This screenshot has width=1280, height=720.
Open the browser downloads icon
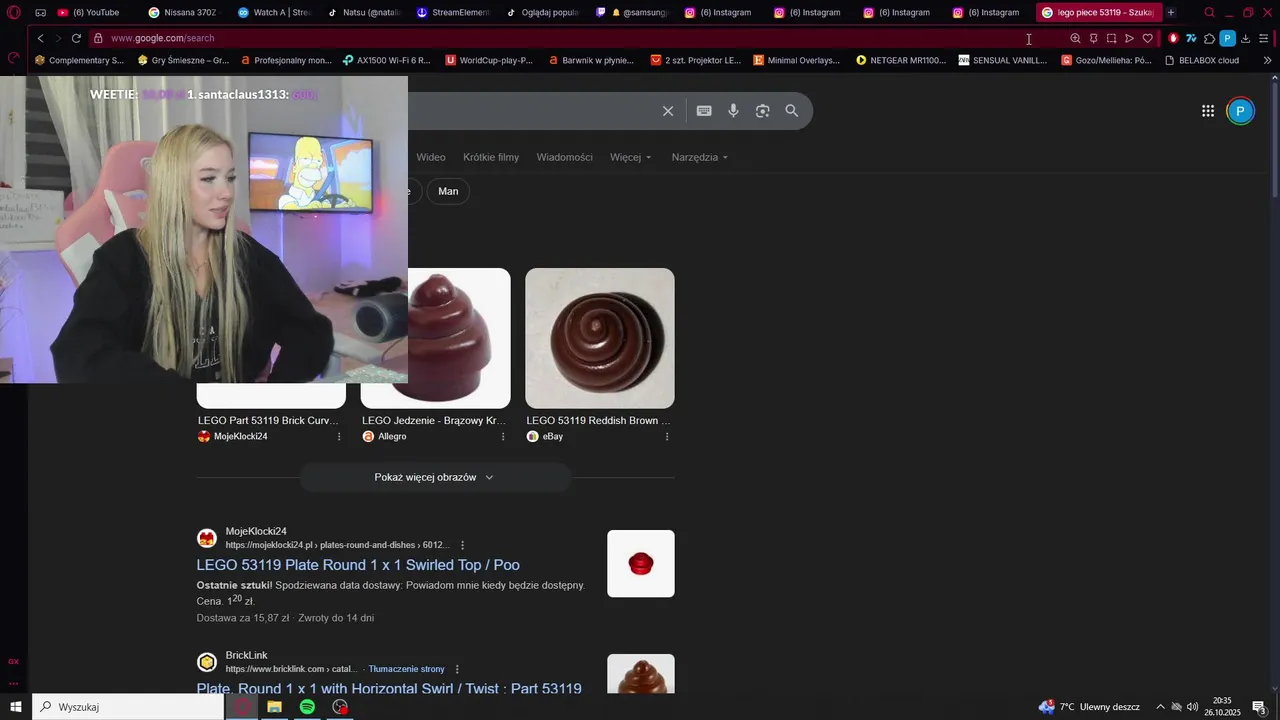1245,38
